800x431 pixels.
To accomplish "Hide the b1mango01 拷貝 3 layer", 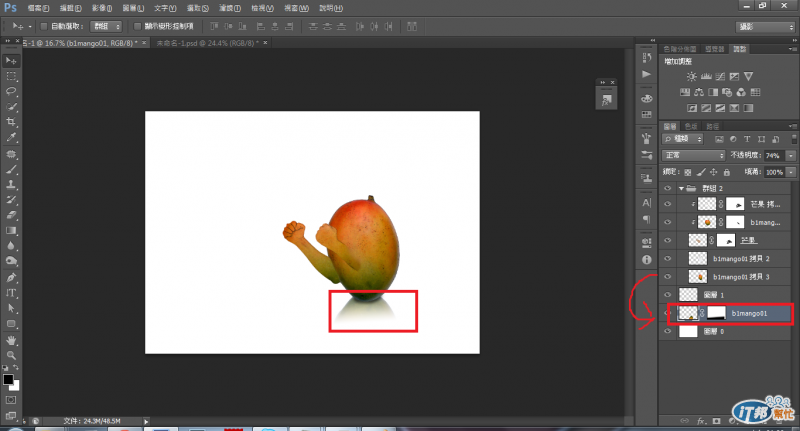I will (668, 277).
